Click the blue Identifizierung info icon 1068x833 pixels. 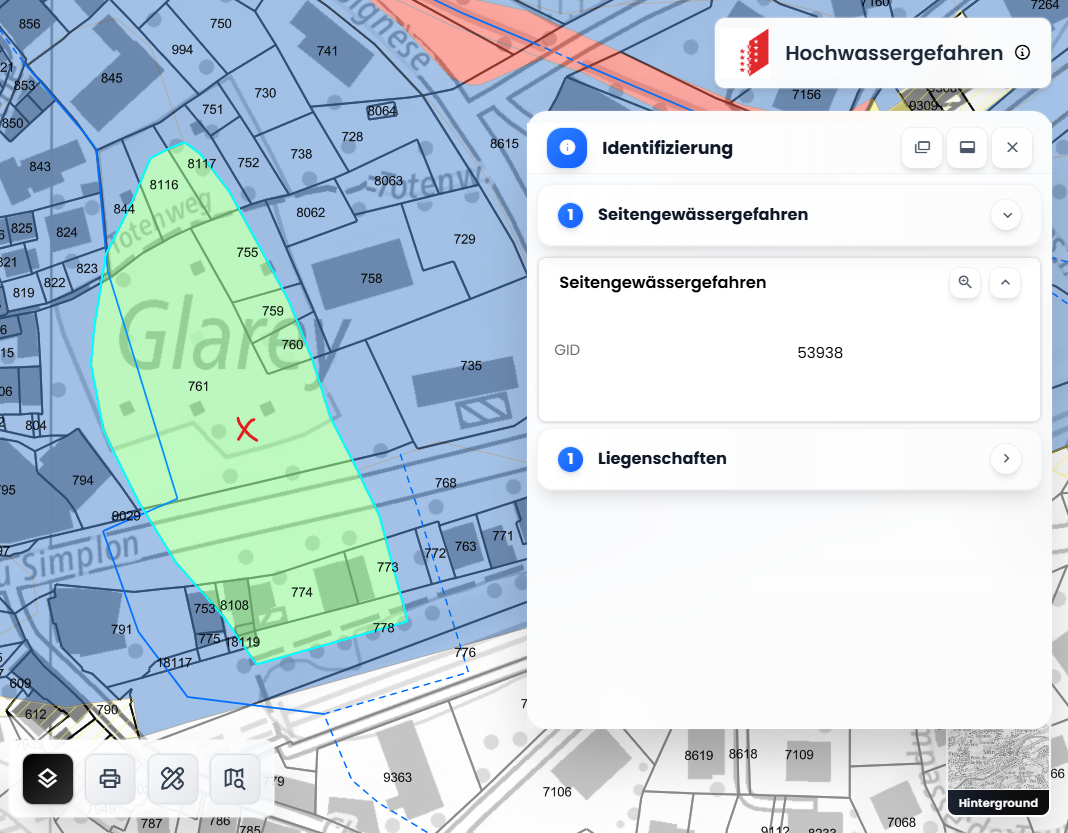tap(567, 148)
